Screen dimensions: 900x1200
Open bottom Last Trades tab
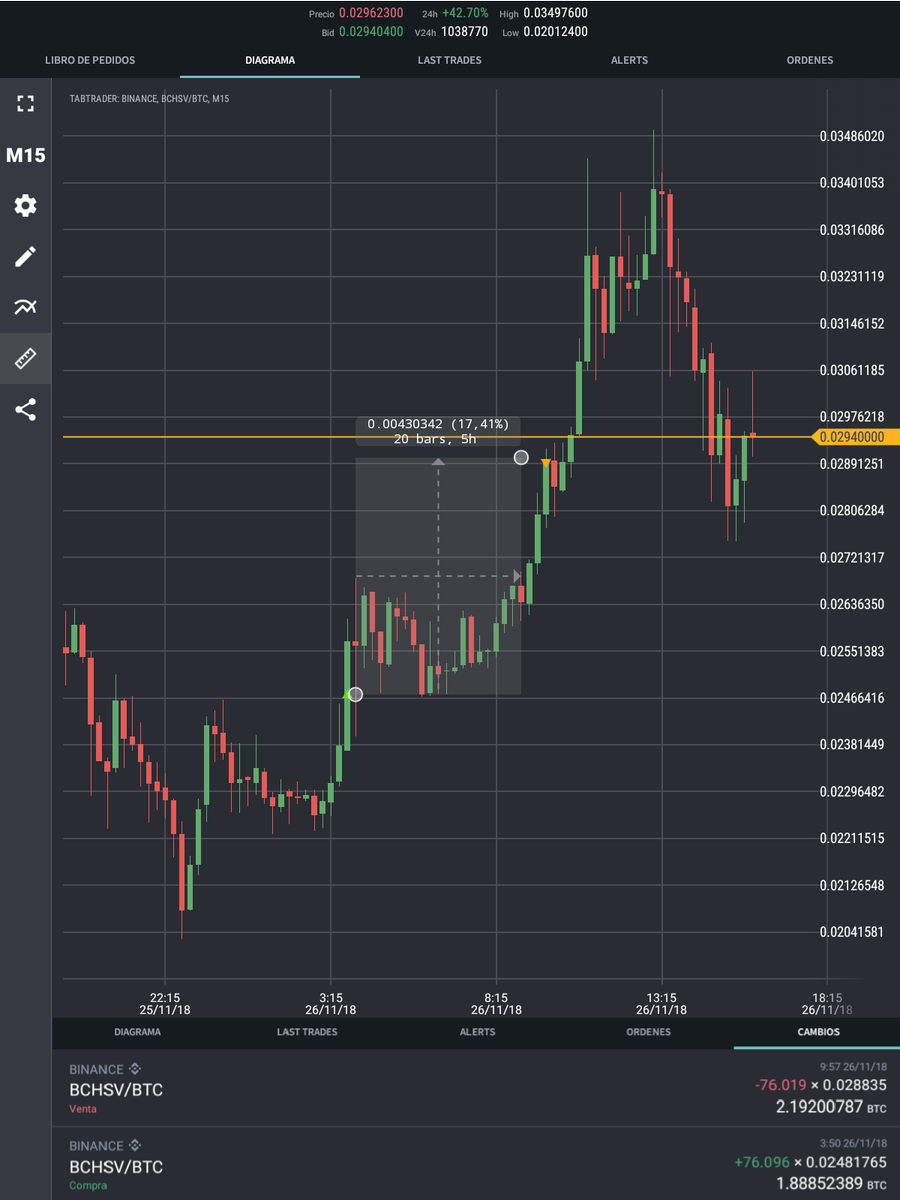[307, 1032]
